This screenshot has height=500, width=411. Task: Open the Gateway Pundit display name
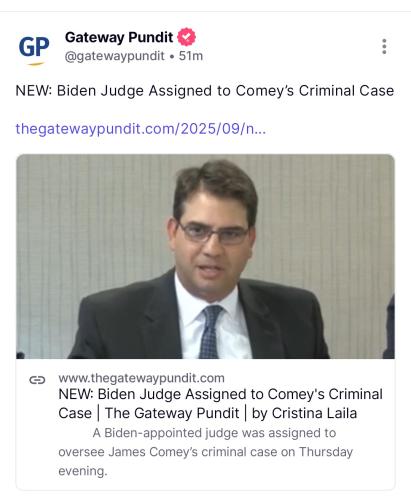pyautogui.click(x=119, y=37)
